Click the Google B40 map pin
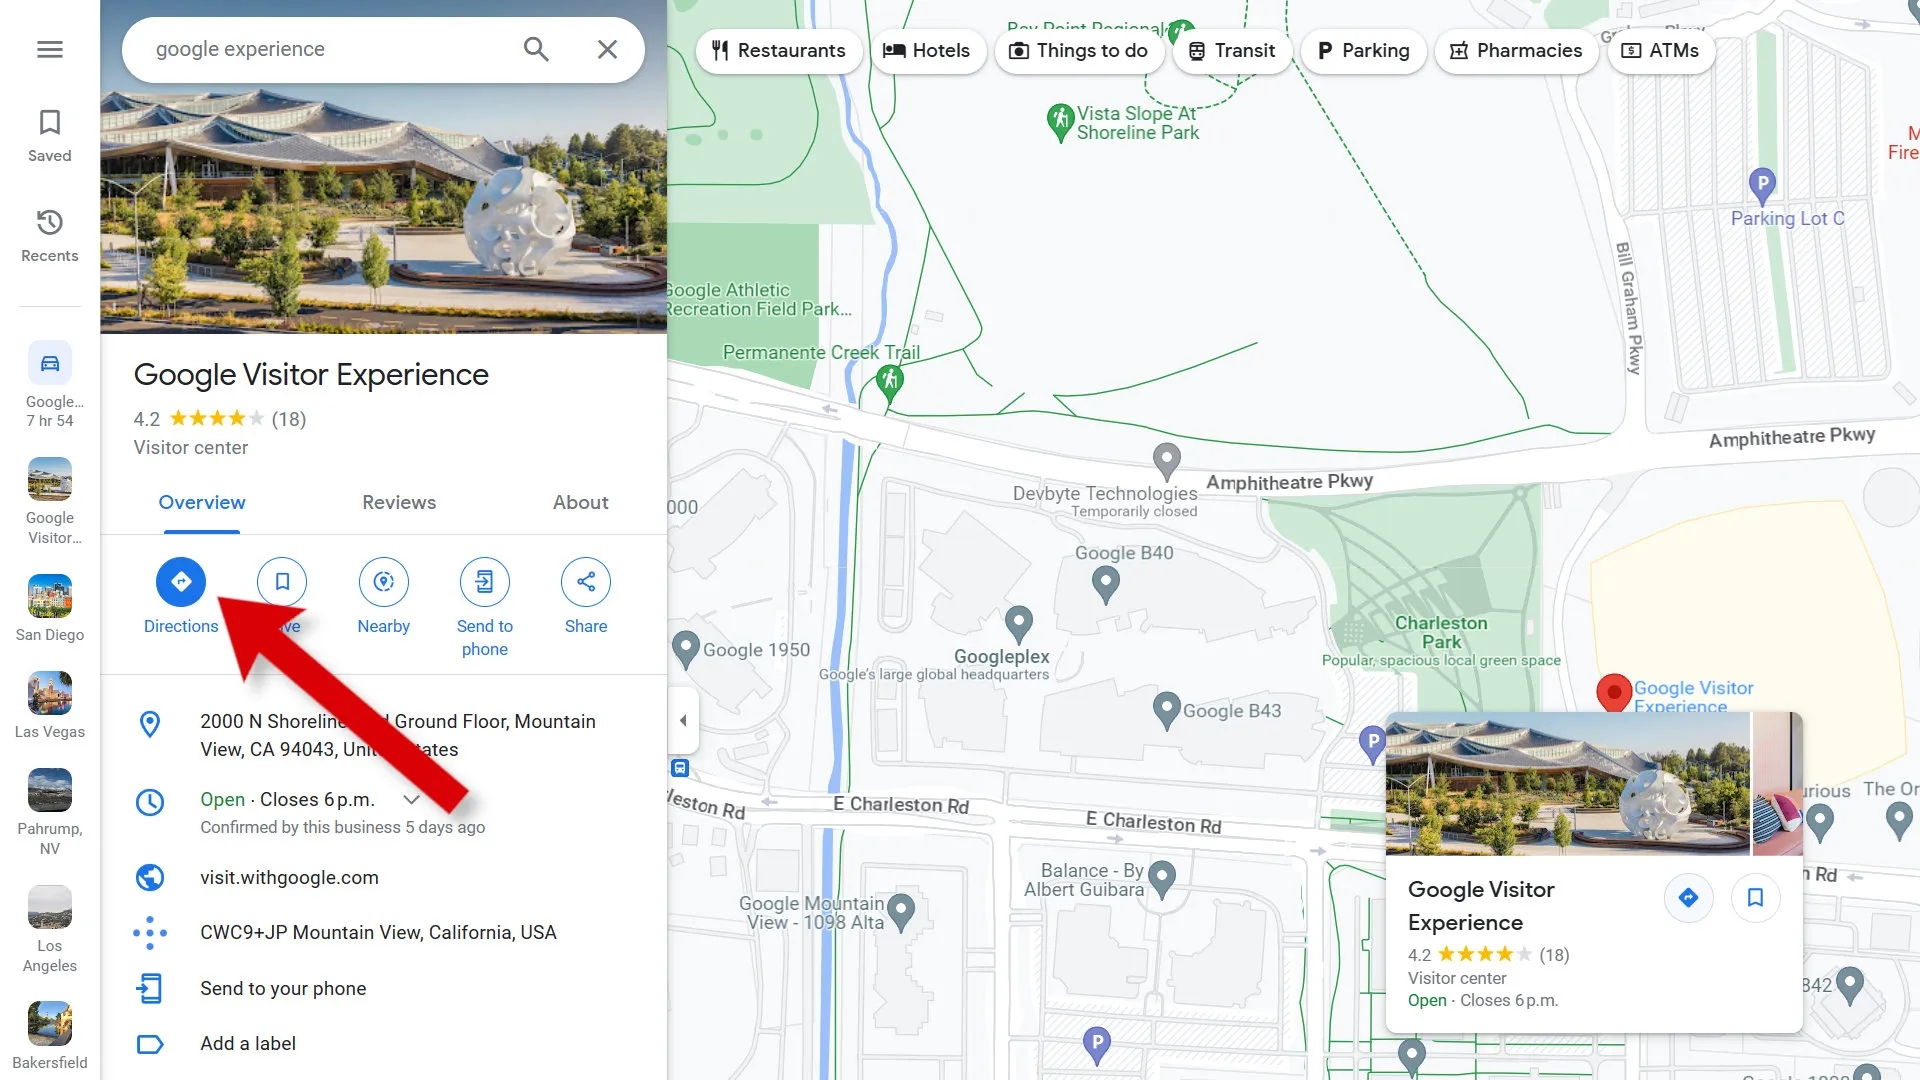This screenshot has width=1920, height=1080. click(1105, 584)
